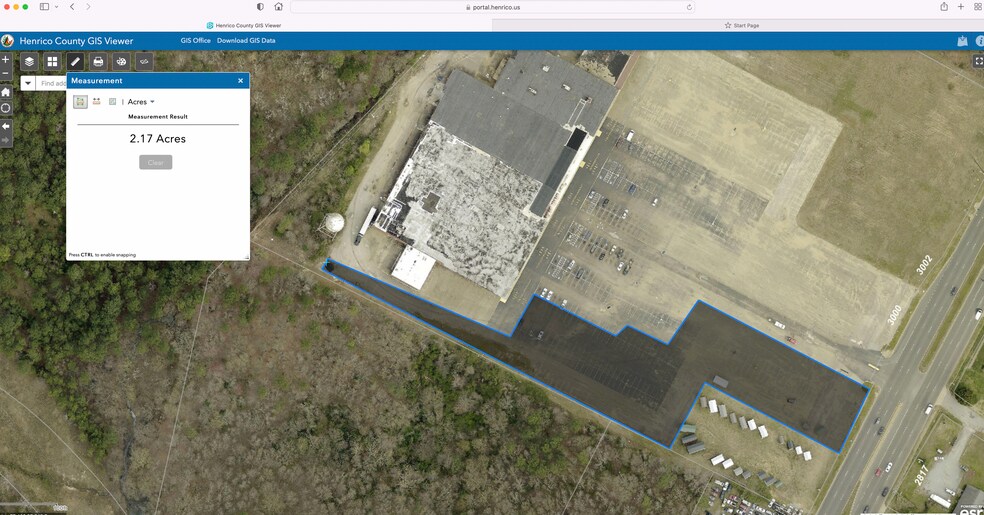Image resolution: width=984 pixels, height=515 pixels.
Task: Open the search source dropdown arrow
Action: (x=28, y=84)
